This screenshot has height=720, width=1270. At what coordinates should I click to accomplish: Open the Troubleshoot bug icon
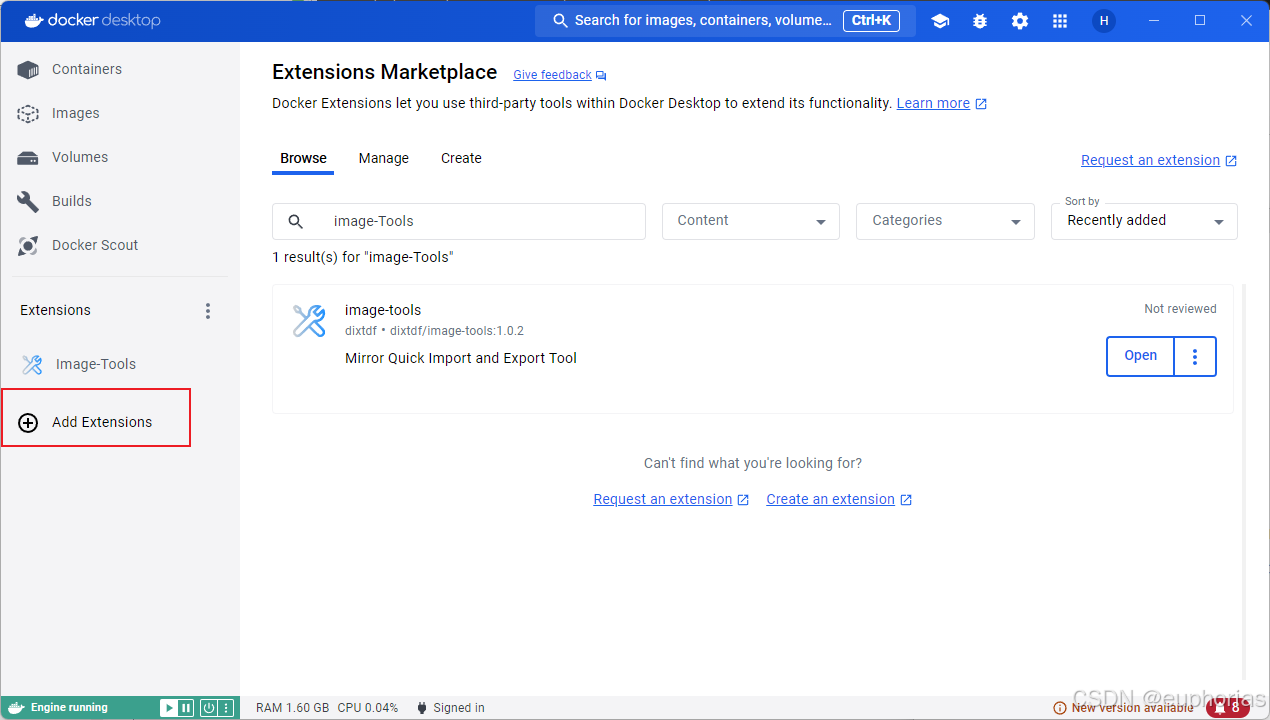tap(980, 20)
